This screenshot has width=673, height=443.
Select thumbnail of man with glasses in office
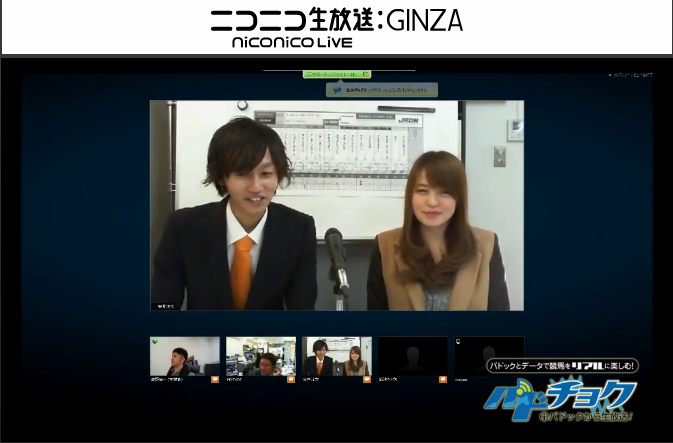[x=261, y=356]
